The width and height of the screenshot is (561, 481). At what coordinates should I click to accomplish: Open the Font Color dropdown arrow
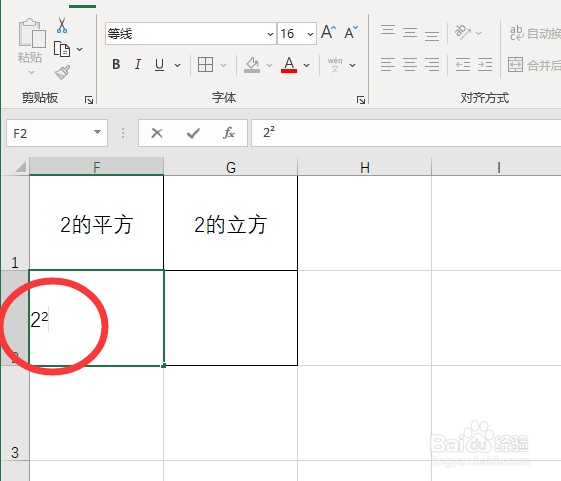point(307,65)
